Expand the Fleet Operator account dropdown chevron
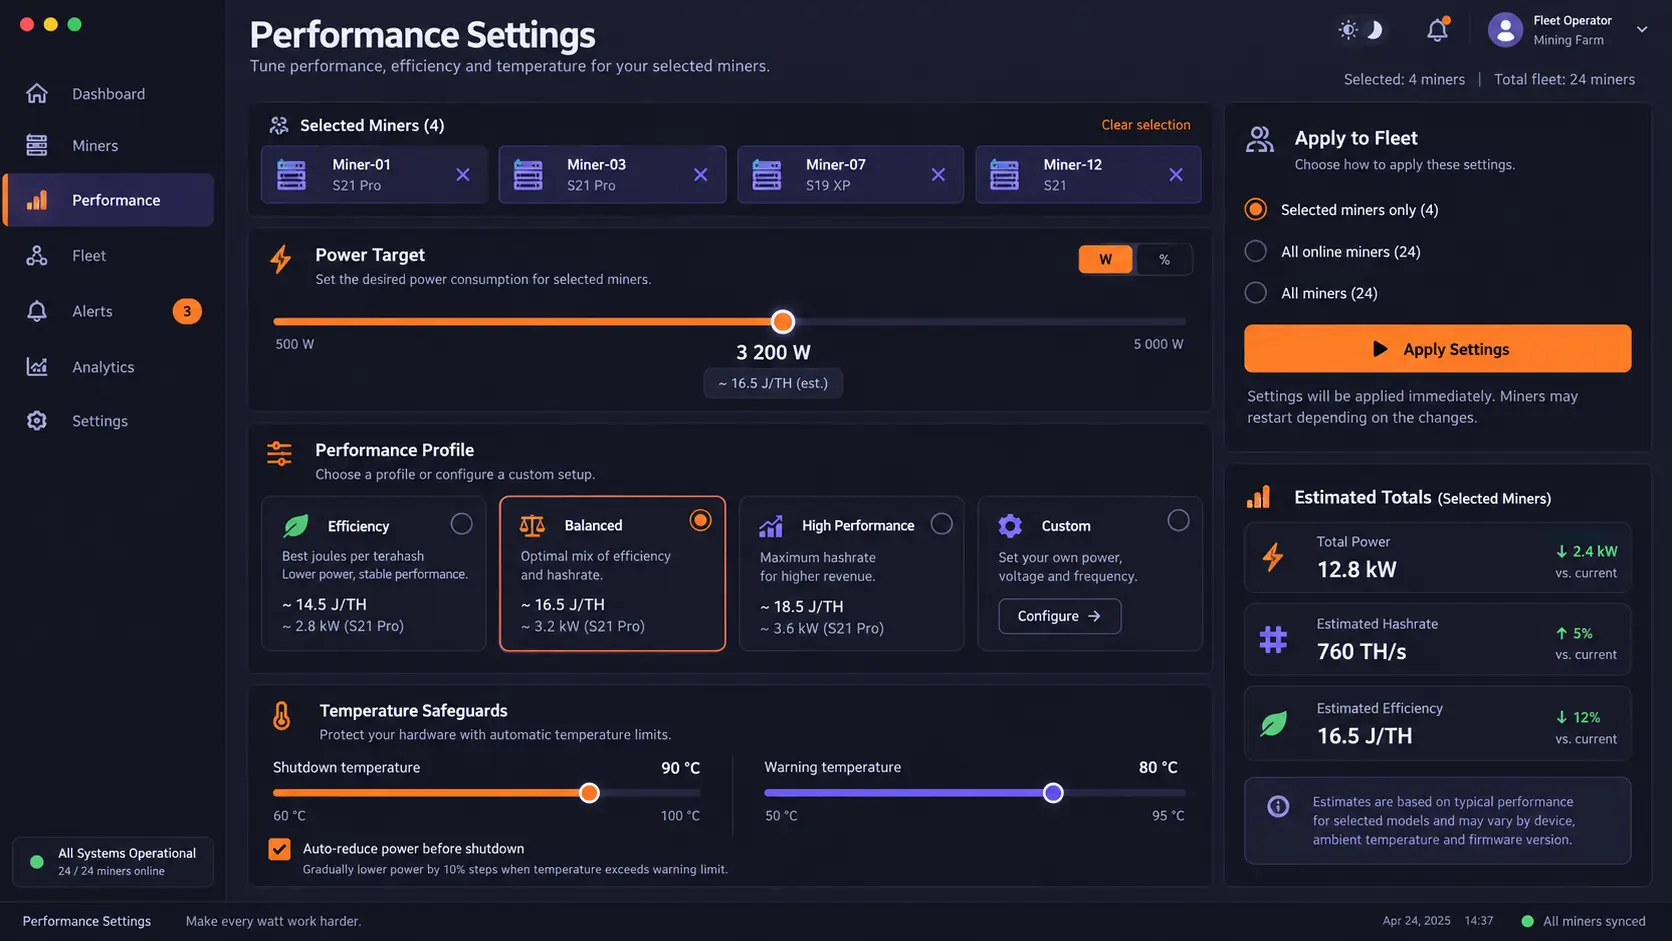The height and width of the screenshot is (941, 1672). 1642,29
